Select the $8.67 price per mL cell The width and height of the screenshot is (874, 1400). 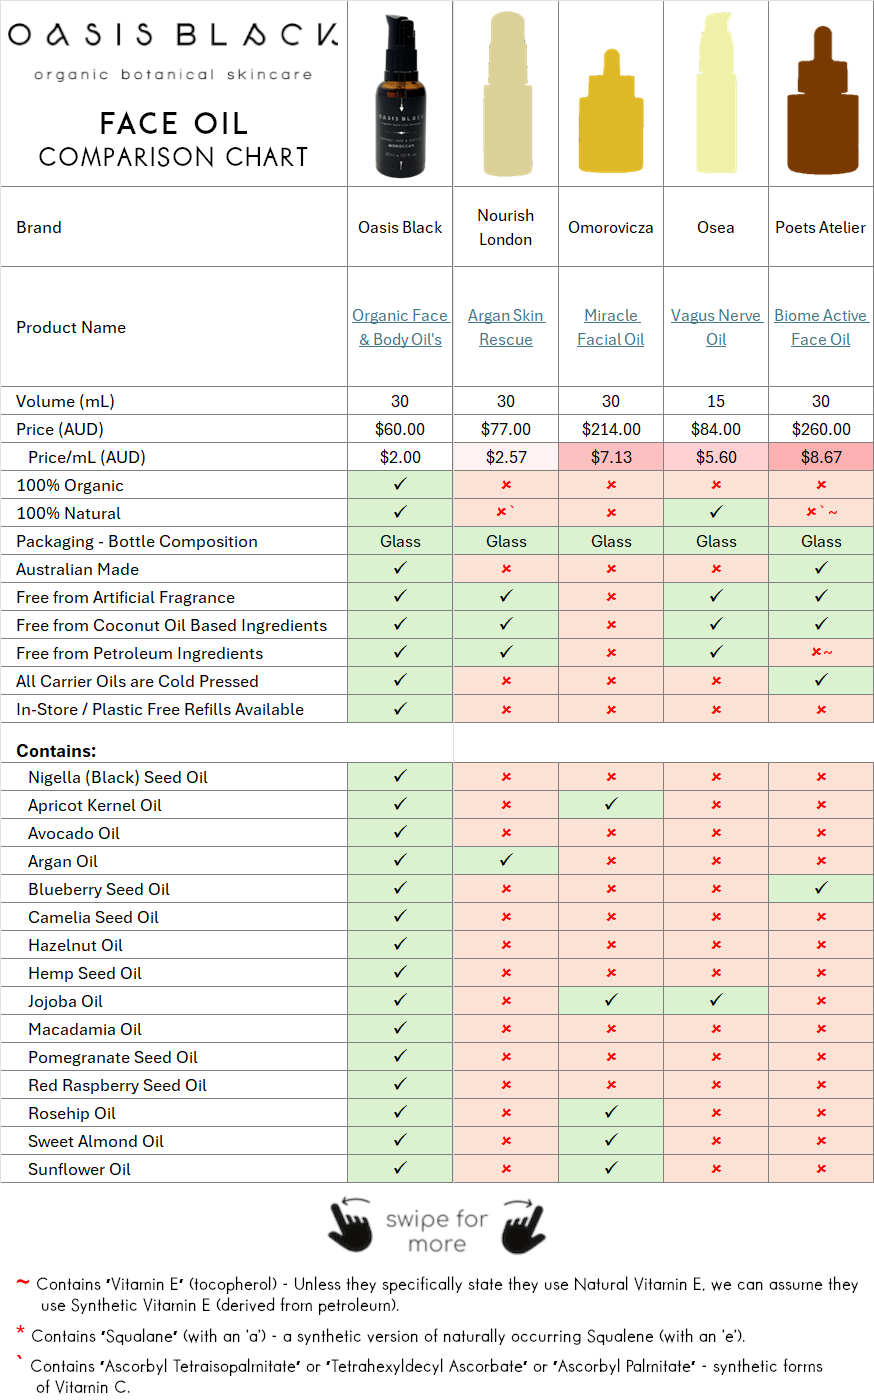pyautogui.click(x=821, y=457)
